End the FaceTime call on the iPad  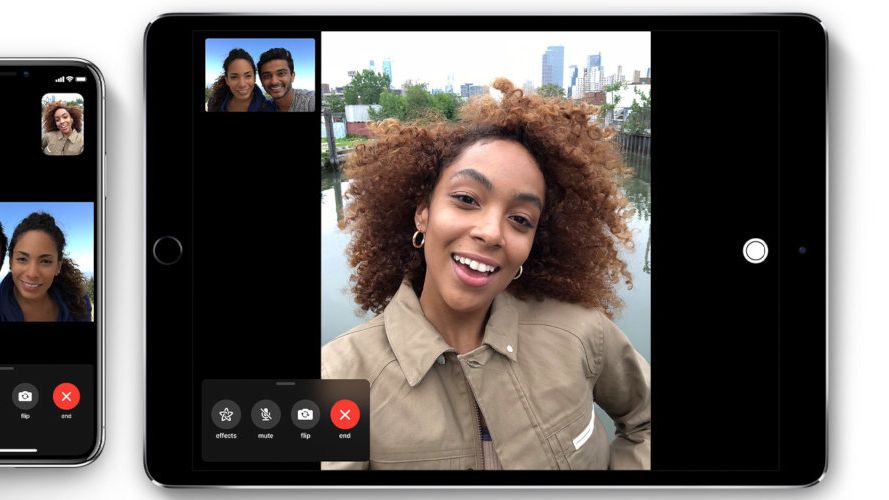(x=345, y=414)
